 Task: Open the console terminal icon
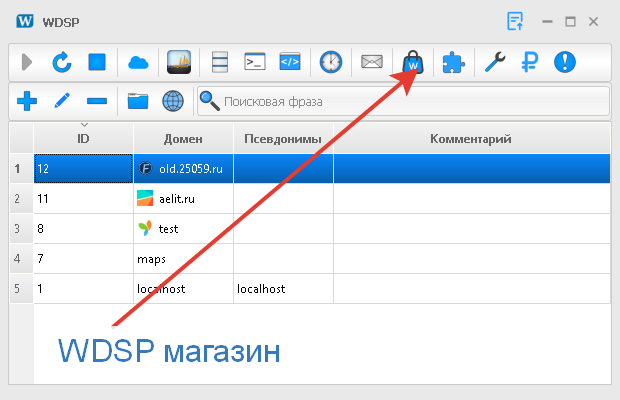255,62
